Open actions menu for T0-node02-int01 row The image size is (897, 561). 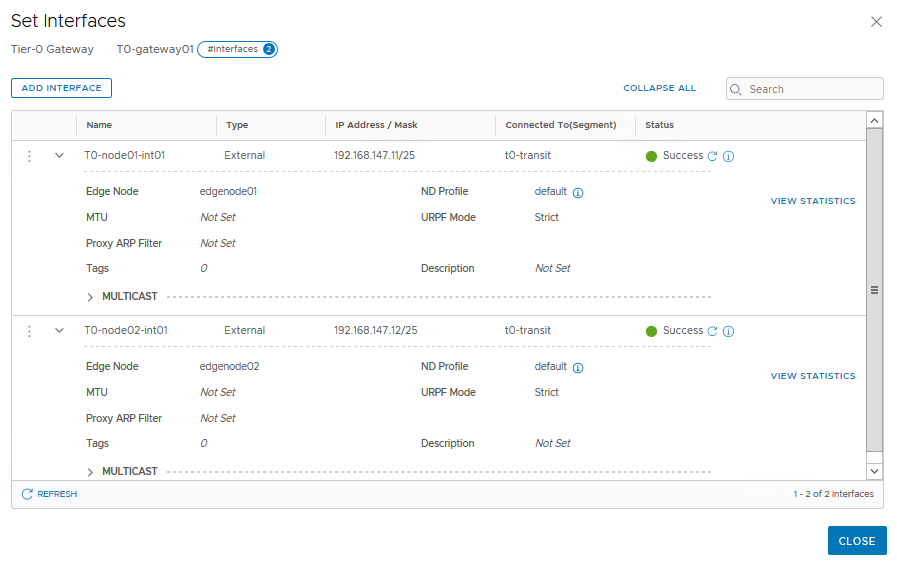coord(29,331)
